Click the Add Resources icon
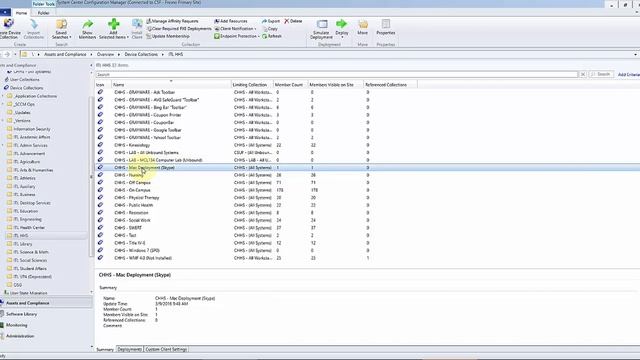Screen dimensions: 640x360 tap(217, 21)
